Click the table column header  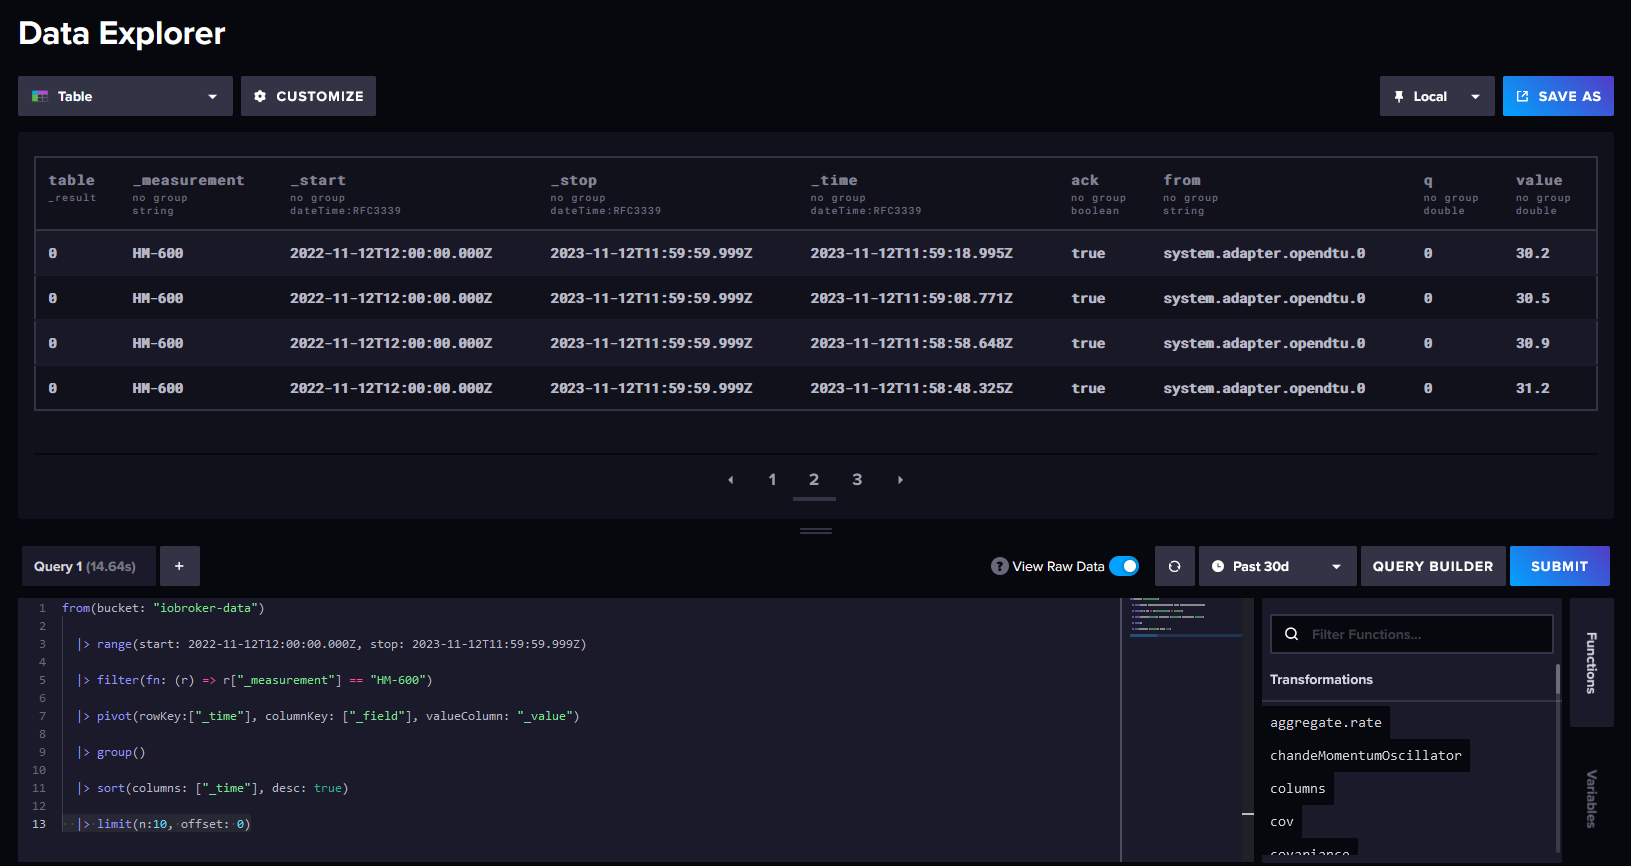pyautogui.click(x=72, y=180)
